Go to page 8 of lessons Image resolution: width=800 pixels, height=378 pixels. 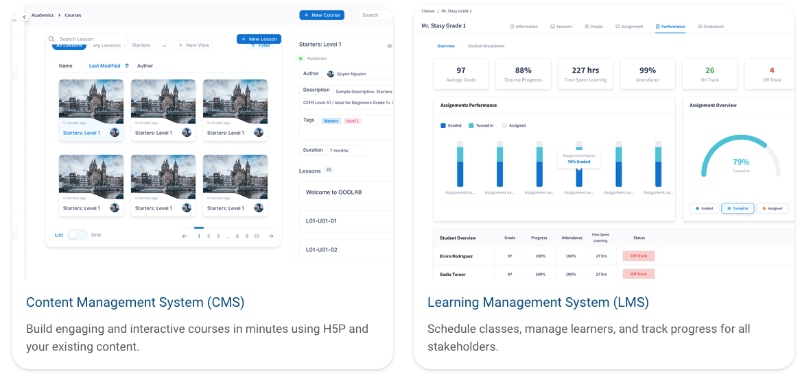coord(237,236)
